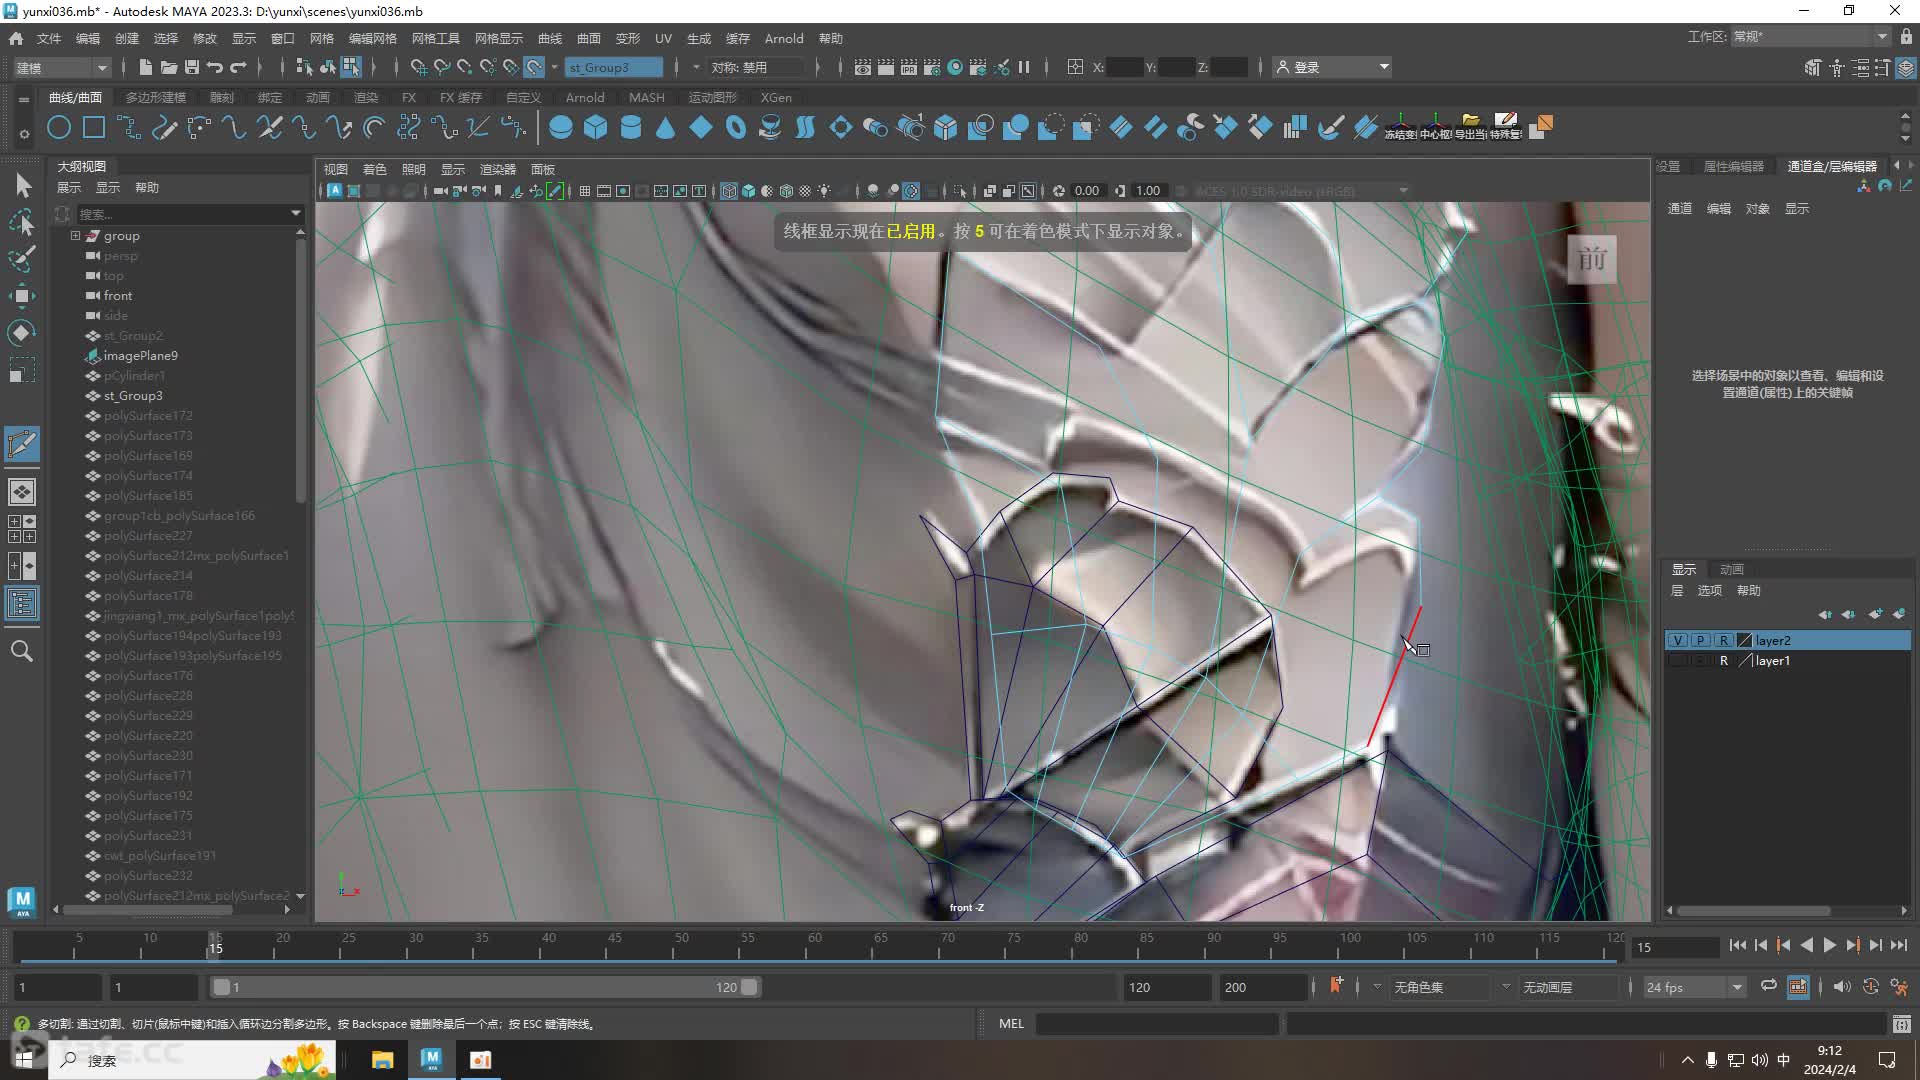Toggle playback P box of layer2
This screenshot has height=1080, width=1920.
[1700, 640]
